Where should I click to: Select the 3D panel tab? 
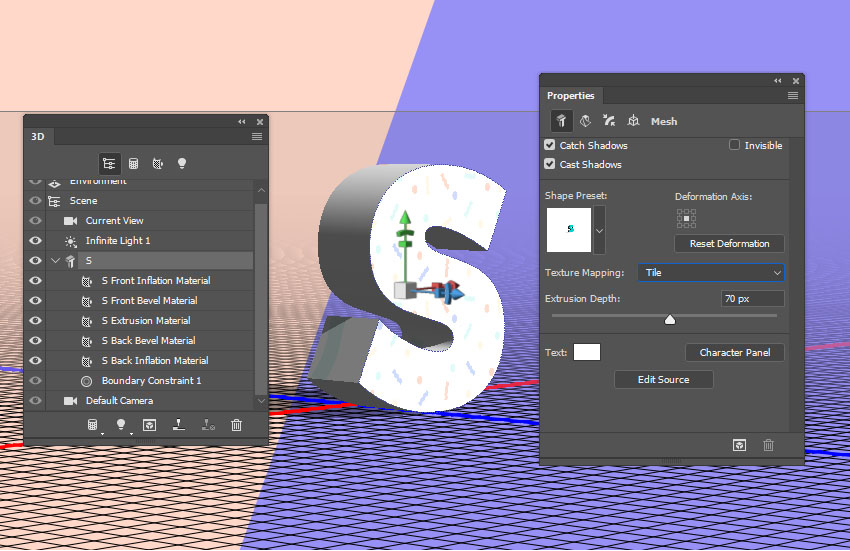coord(38,136)
